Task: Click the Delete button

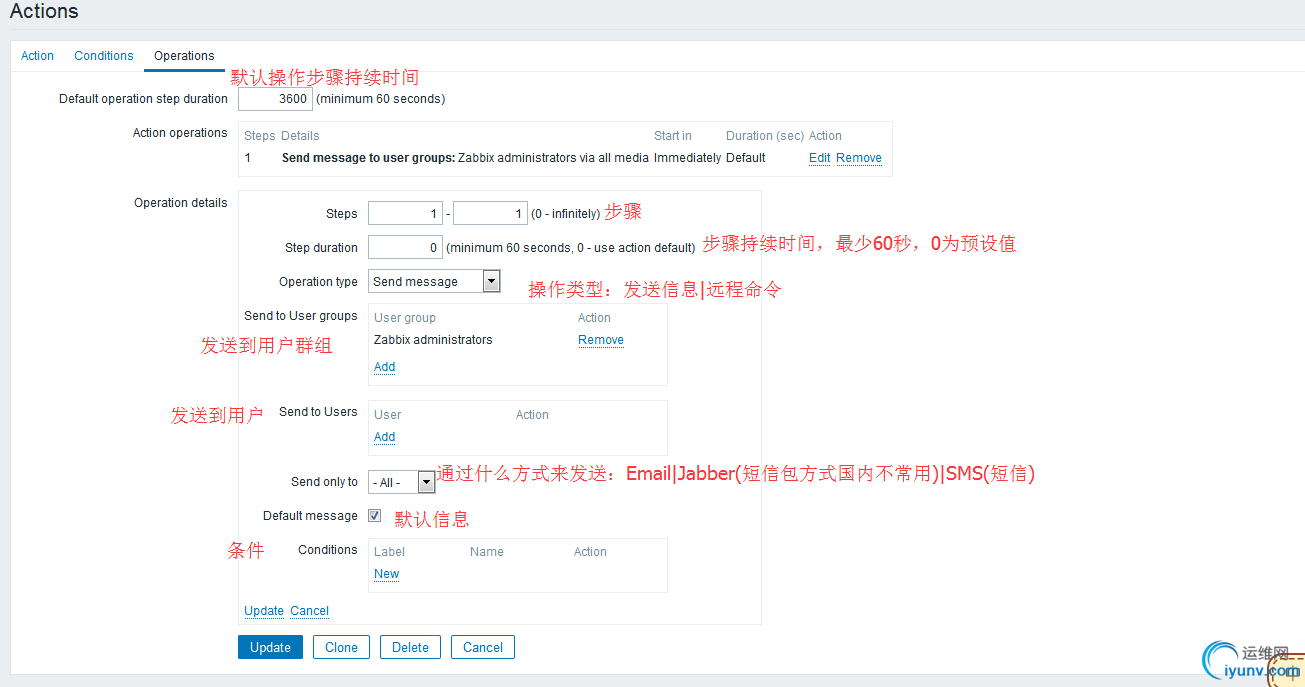Action: pos(410,647)
